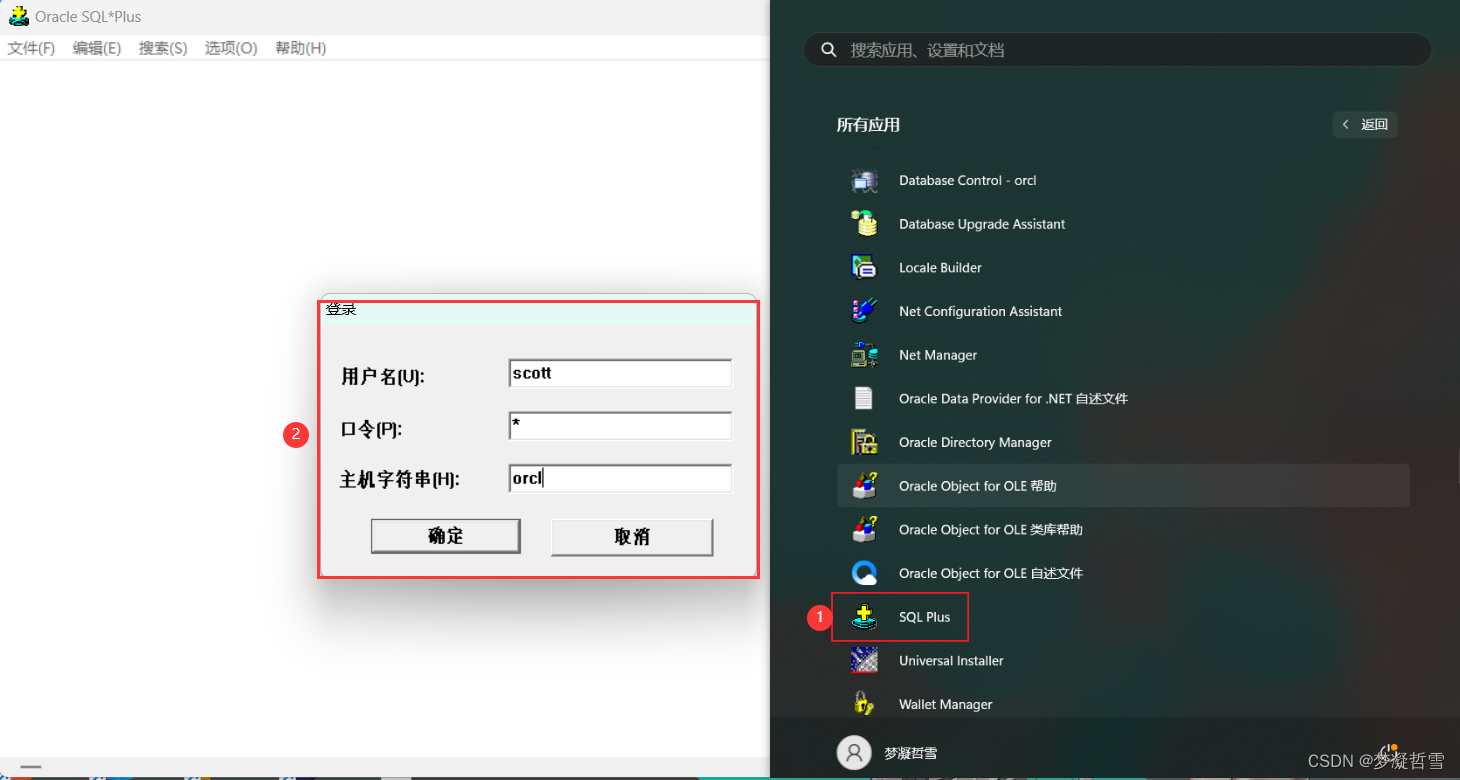
Task: Open the 文件(F) menu in SQL*Plus
Action: pyautogui.click(x=30, y=47)
